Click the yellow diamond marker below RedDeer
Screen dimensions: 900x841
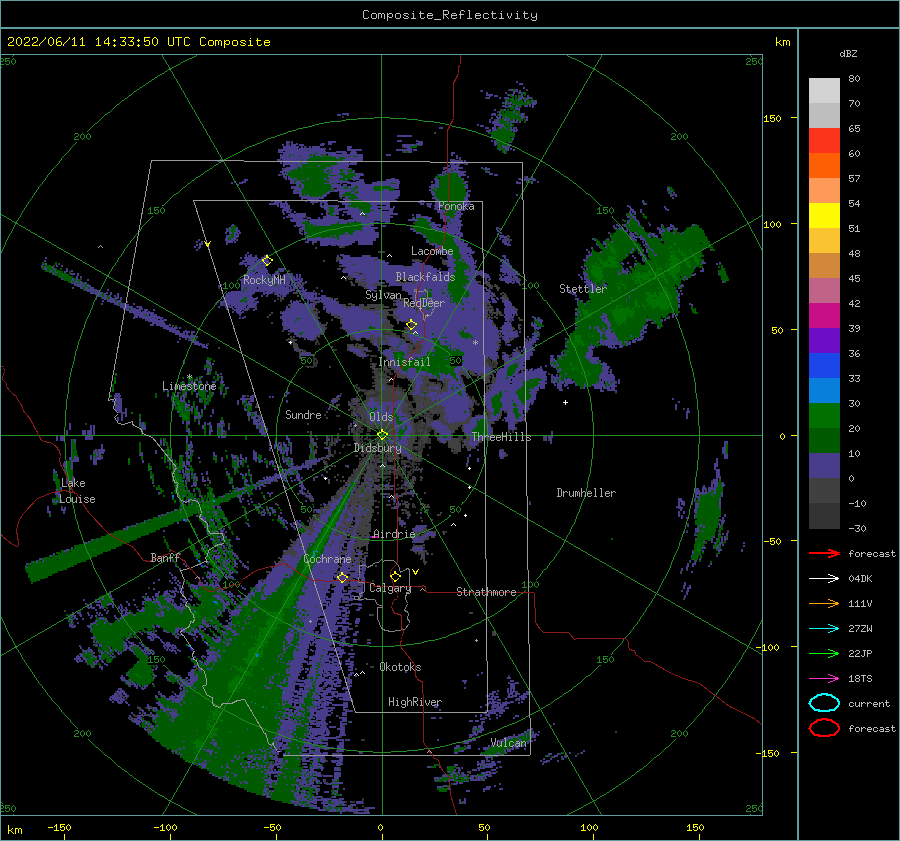click(412, 325)
